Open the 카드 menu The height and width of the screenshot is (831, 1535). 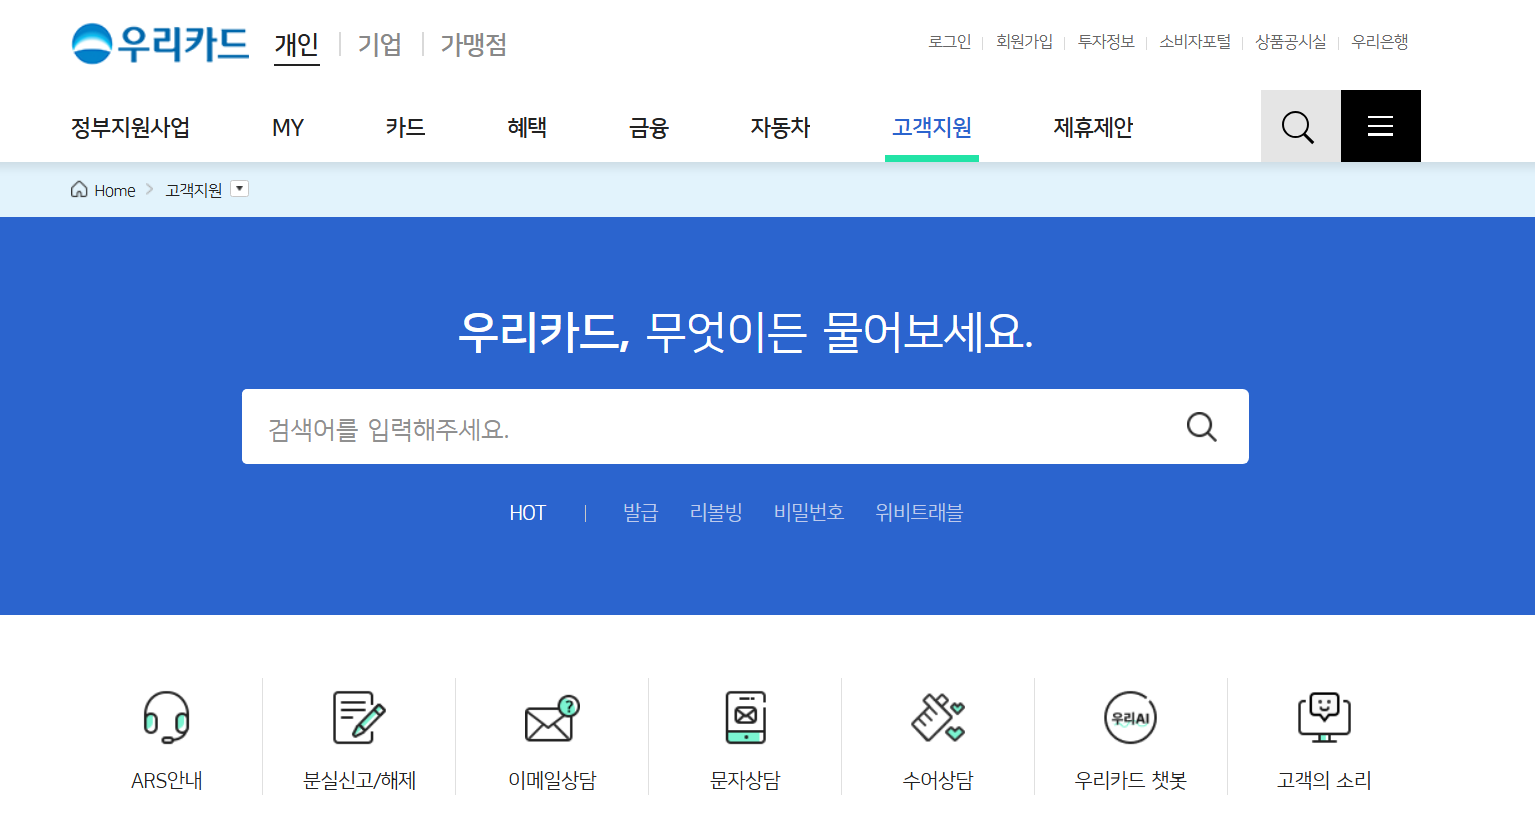(406, 127)
